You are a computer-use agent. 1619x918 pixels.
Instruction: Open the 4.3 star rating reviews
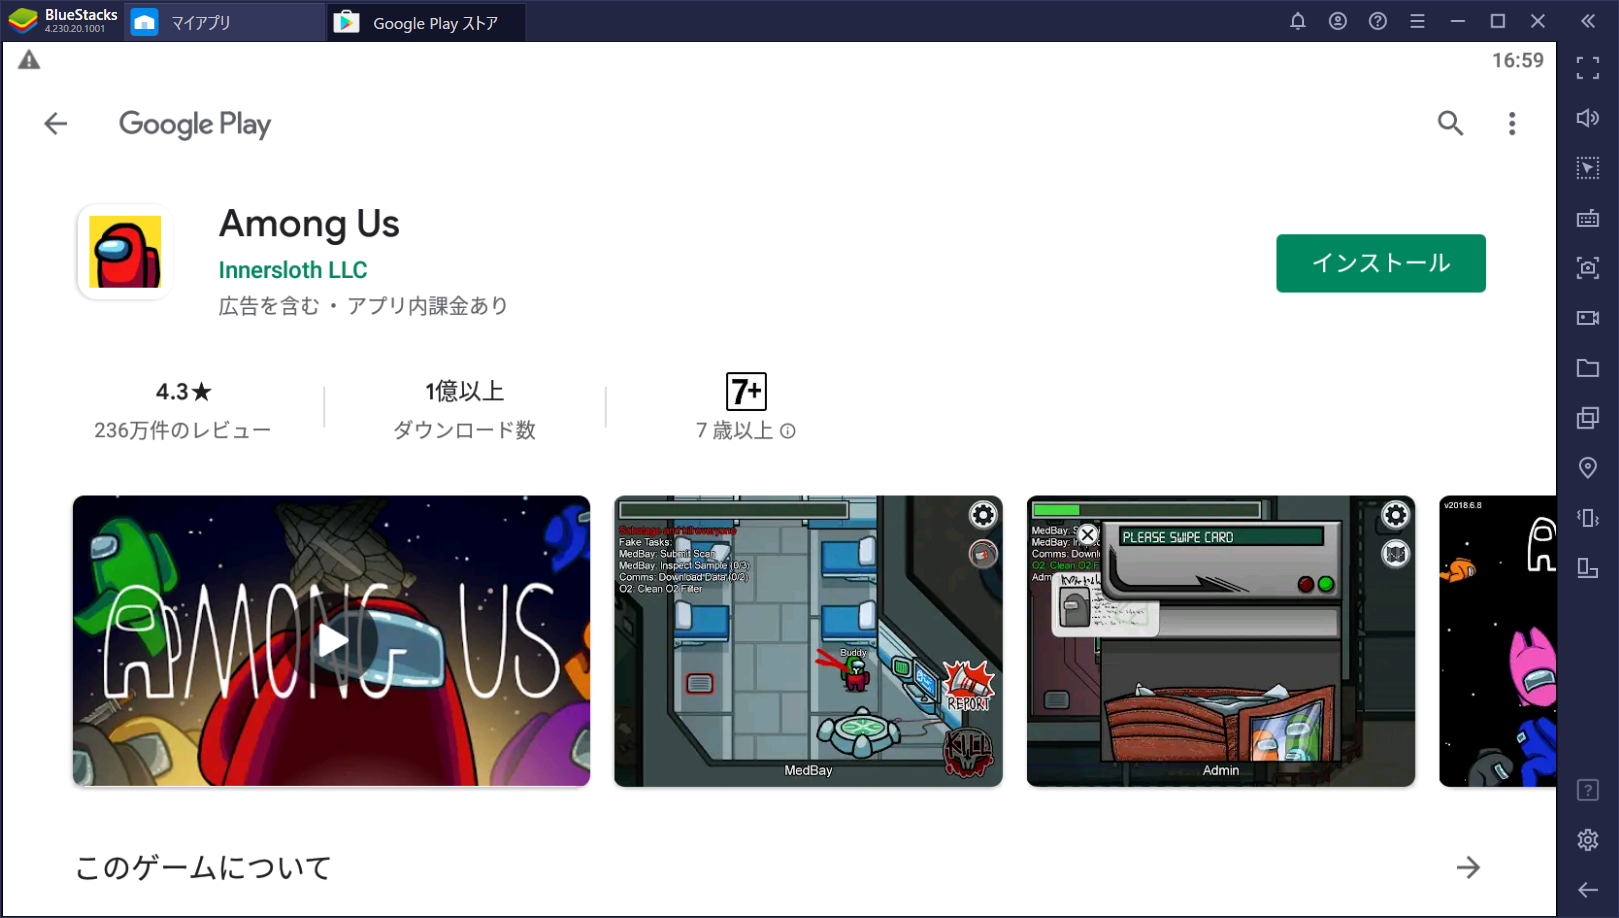183,391
